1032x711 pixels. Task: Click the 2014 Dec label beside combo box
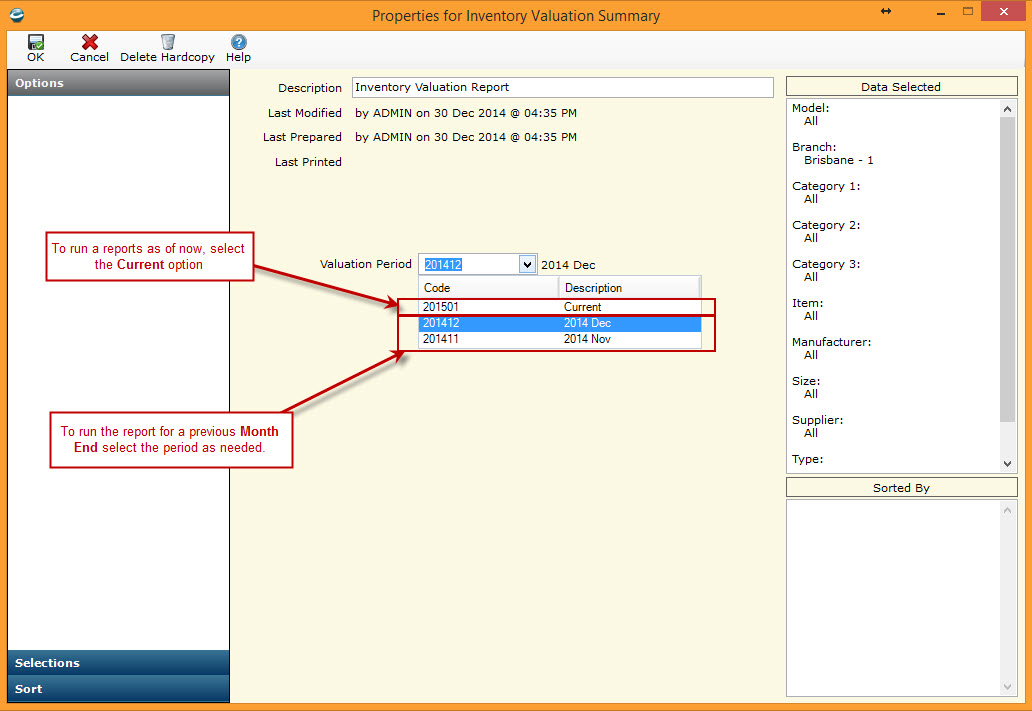568,265
